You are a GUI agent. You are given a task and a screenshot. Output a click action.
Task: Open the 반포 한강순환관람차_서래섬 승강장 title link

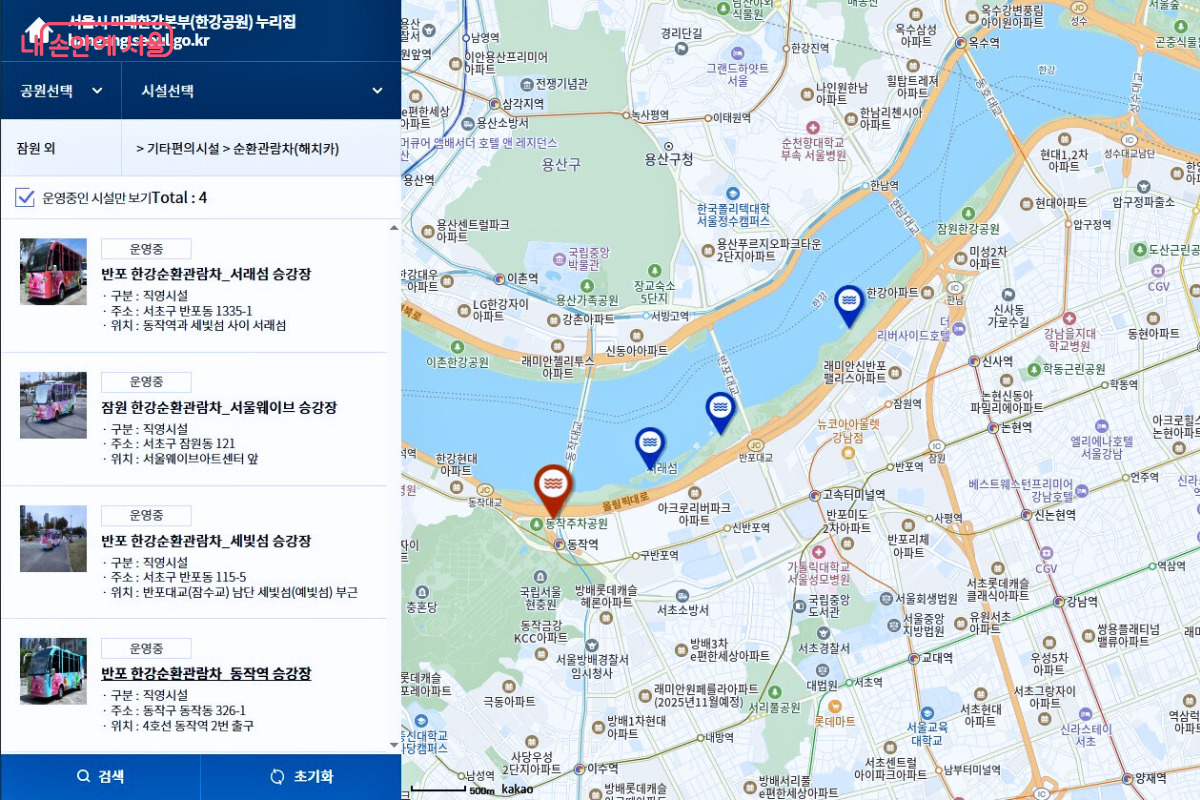click(206, 274)
